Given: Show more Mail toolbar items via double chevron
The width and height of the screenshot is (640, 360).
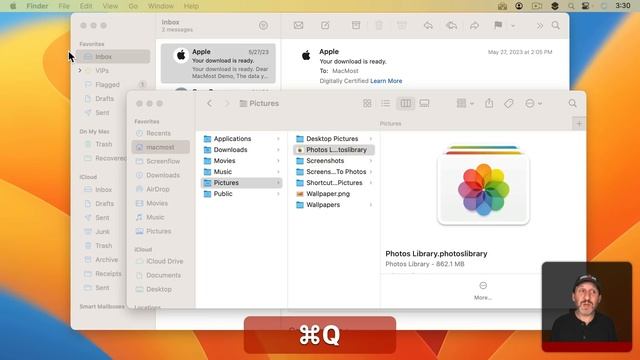Looking at the screenshot, I should point(540,26).
